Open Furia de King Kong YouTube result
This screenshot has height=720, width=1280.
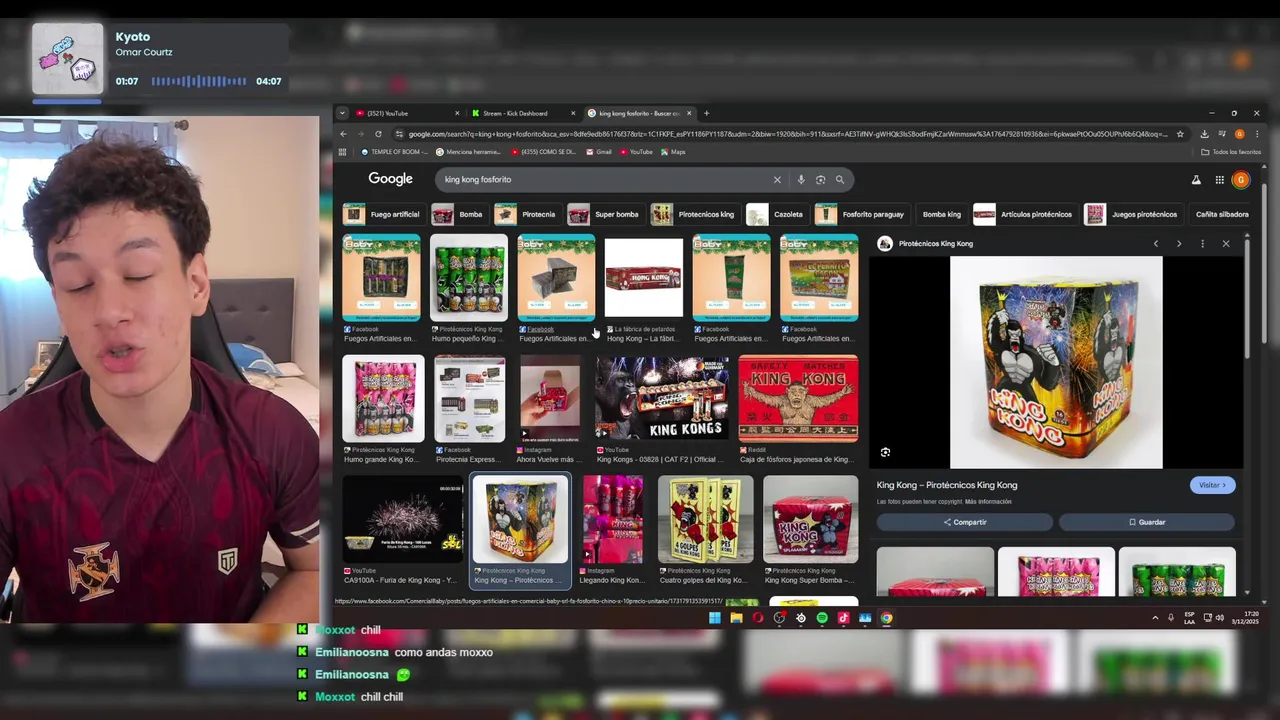[x=403, y=520]
